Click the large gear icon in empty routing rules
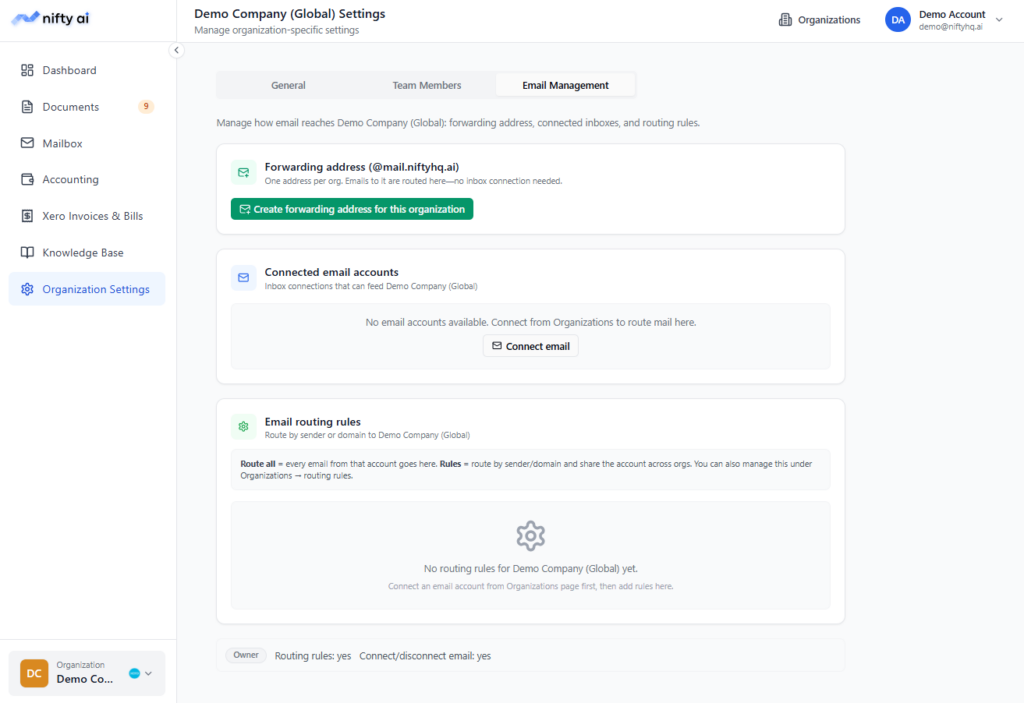 tap(530, 536)
